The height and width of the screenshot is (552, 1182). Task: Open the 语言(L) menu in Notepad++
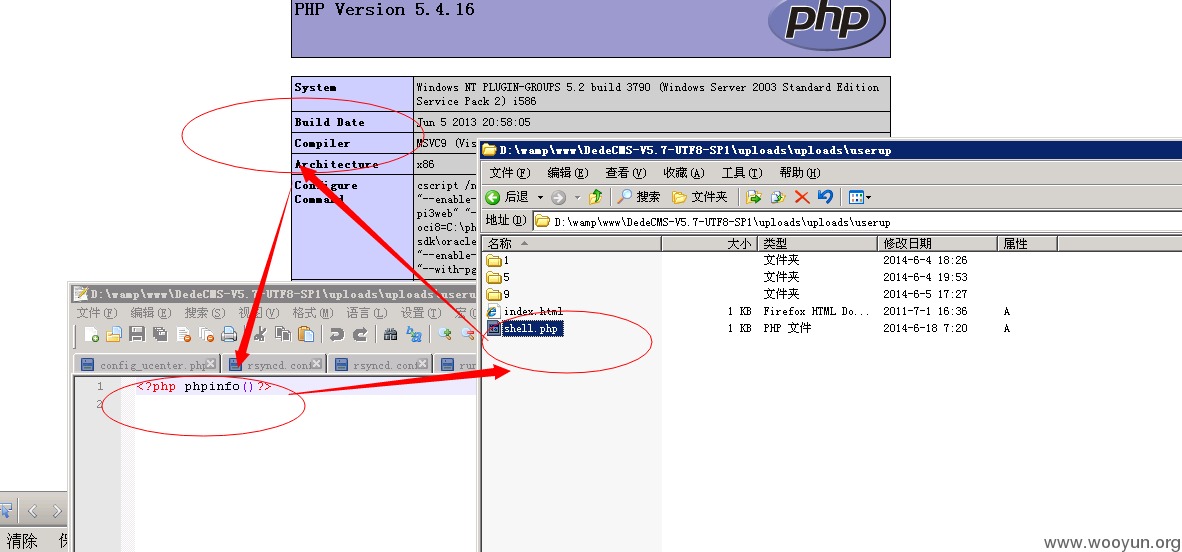click(x=367, y=313)
